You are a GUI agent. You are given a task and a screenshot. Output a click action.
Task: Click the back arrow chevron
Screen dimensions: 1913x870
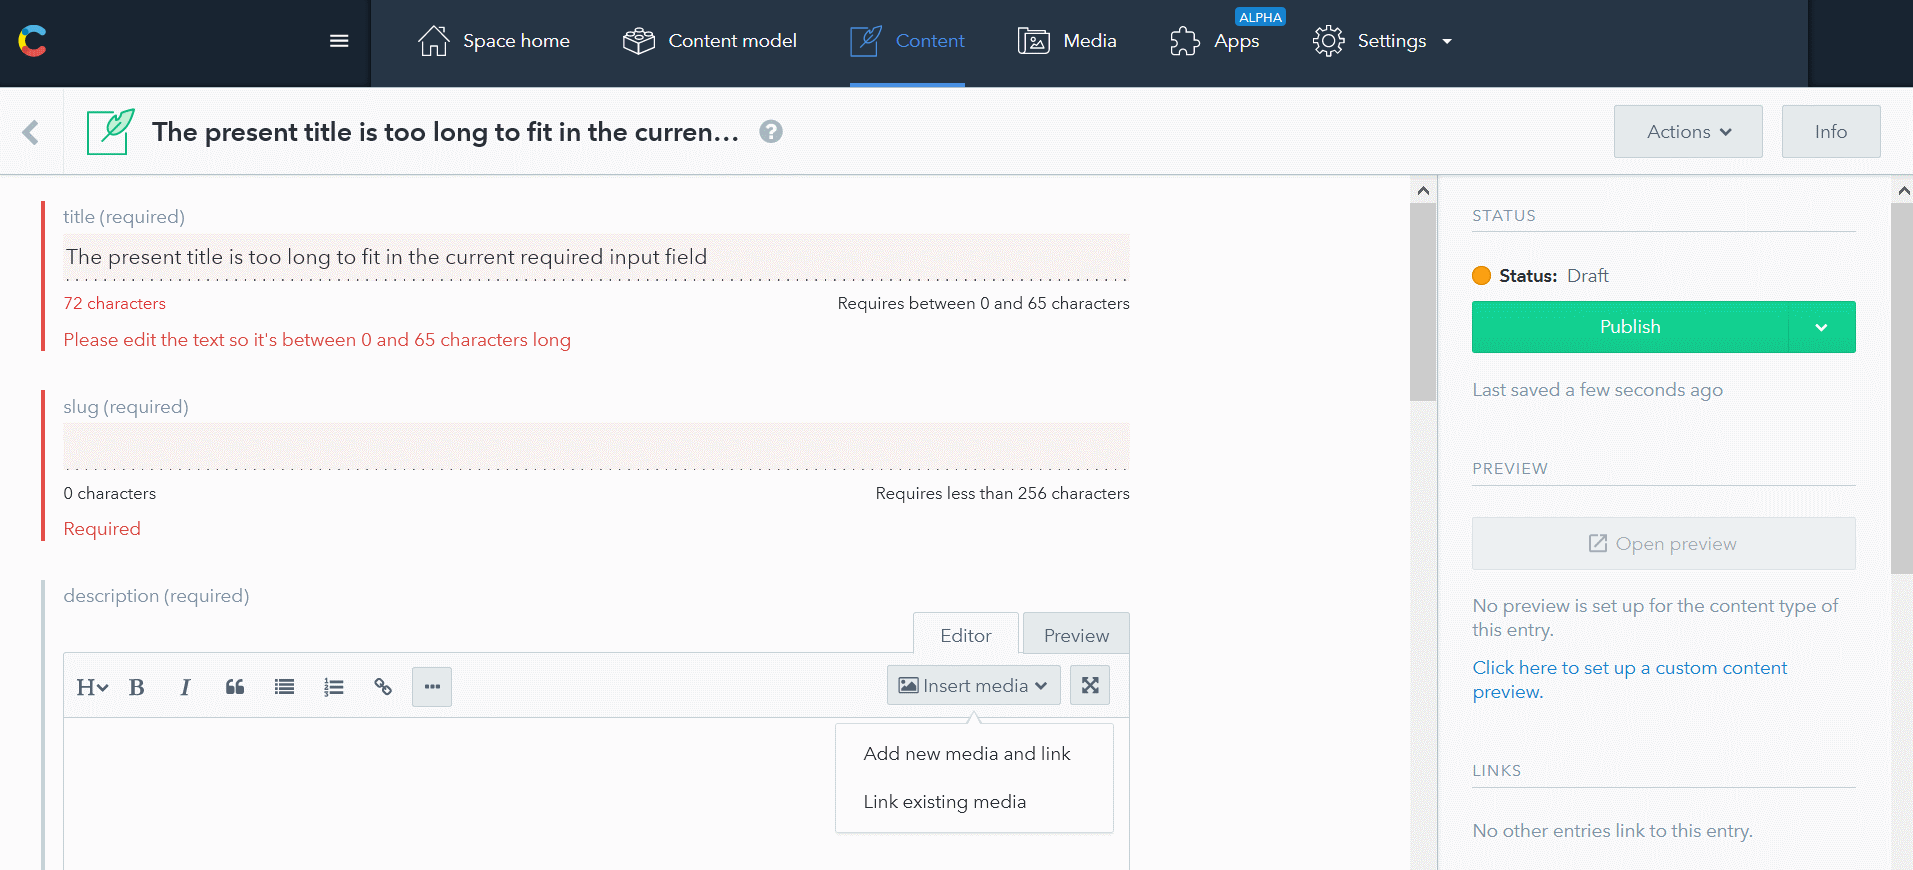(x=31, y=132)
